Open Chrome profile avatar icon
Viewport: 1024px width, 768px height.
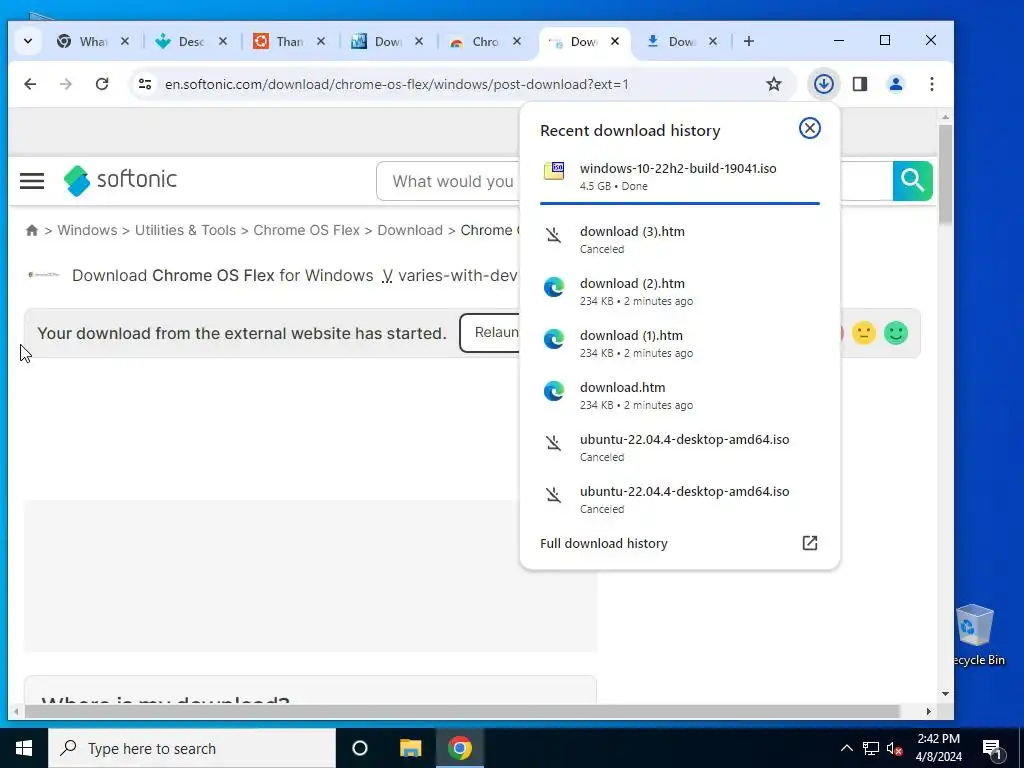pyautogui.click(x=895, y=84)
